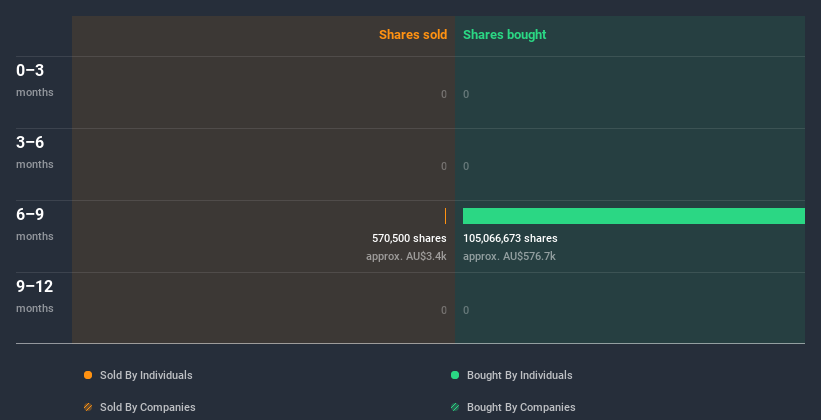Click the 570,500 shares value
Viewport: 821px width, 420px height.
[x=409, y=238]
